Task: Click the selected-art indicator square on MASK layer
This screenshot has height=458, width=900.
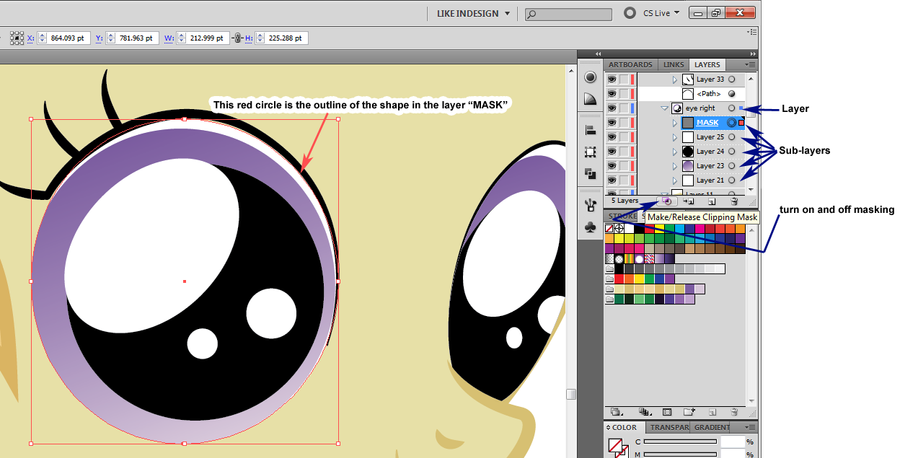Action: pos(742,123)
